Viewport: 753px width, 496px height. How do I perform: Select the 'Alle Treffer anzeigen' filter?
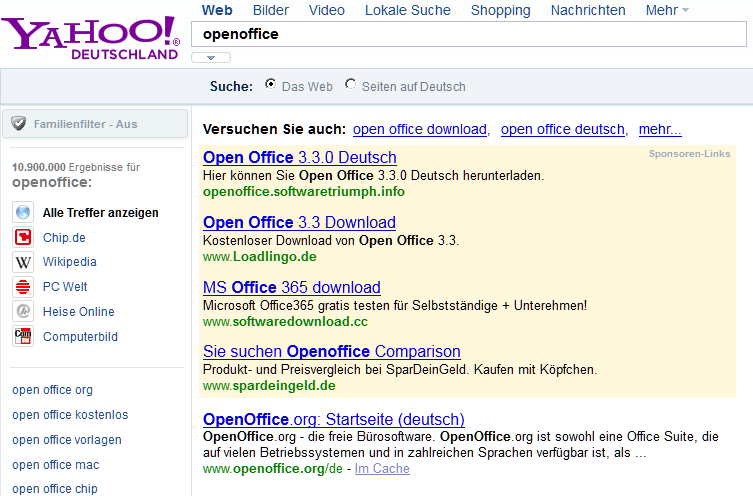point(100,212)
